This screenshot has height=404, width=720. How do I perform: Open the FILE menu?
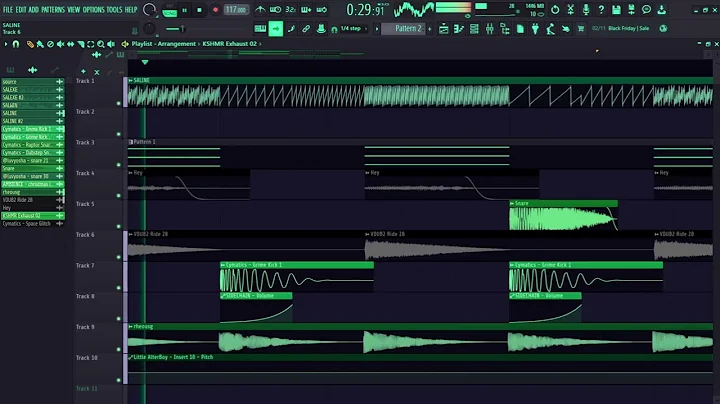point(8,10)
